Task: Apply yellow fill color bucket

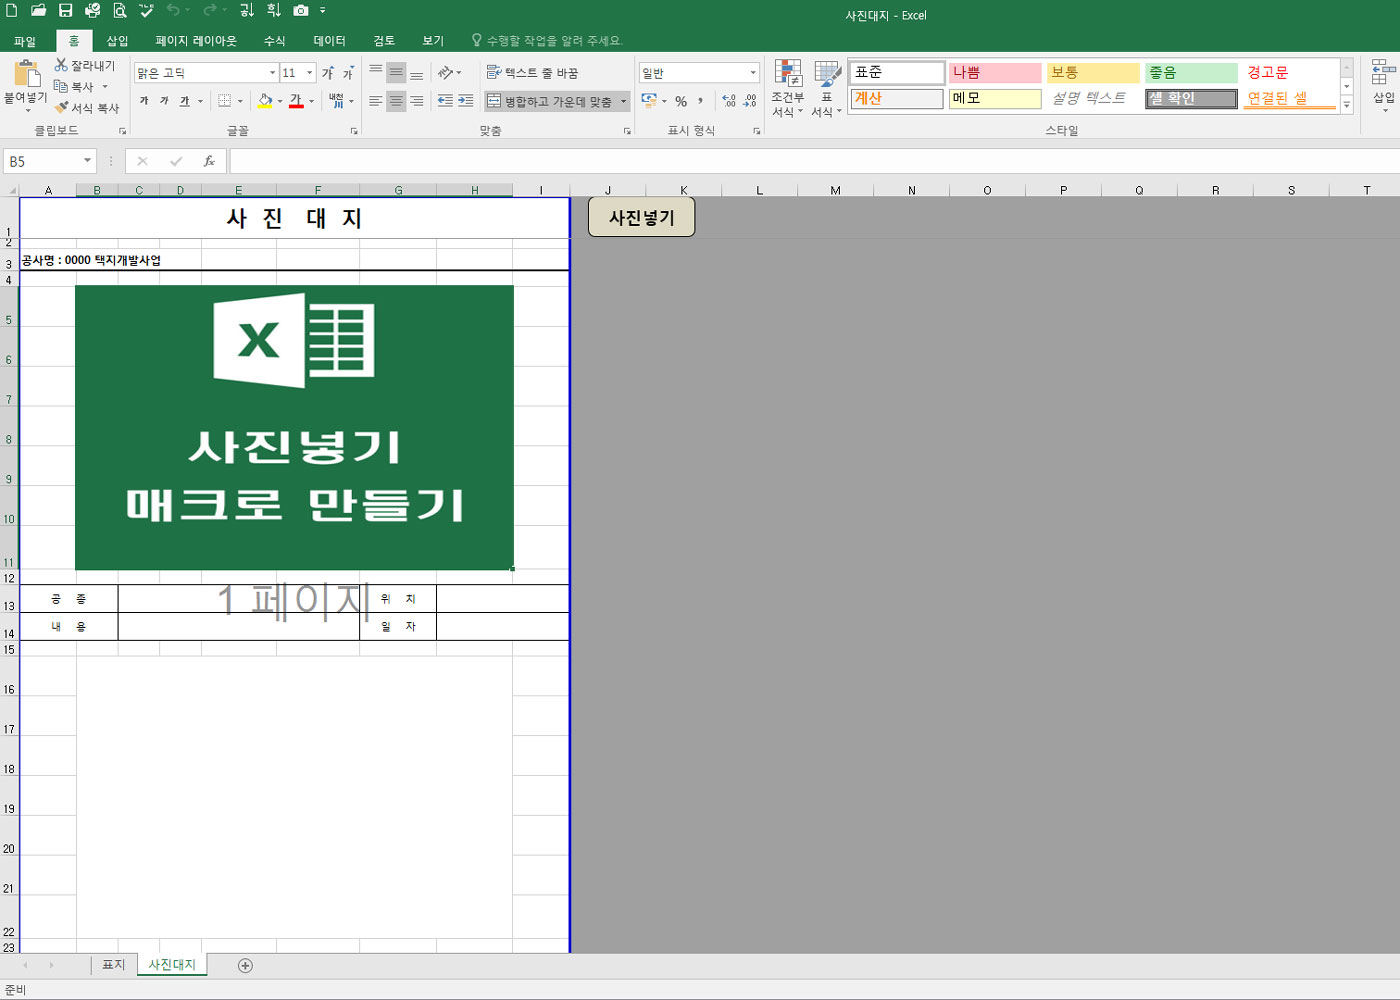Action: click(265, 101)
